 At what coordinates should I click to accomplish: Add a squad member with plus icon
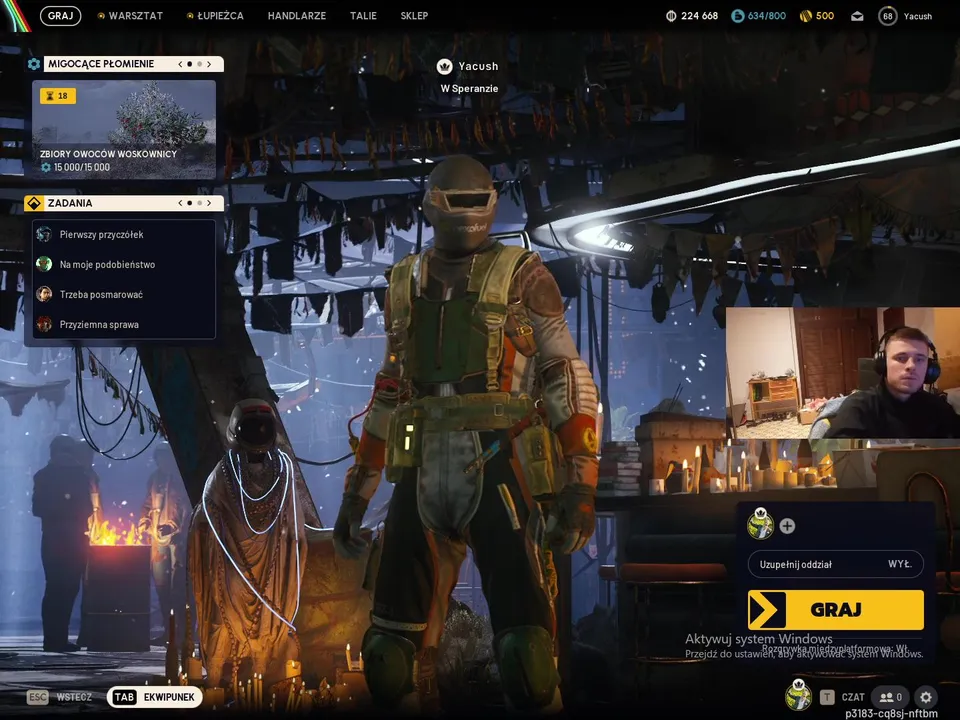(787, 526)
